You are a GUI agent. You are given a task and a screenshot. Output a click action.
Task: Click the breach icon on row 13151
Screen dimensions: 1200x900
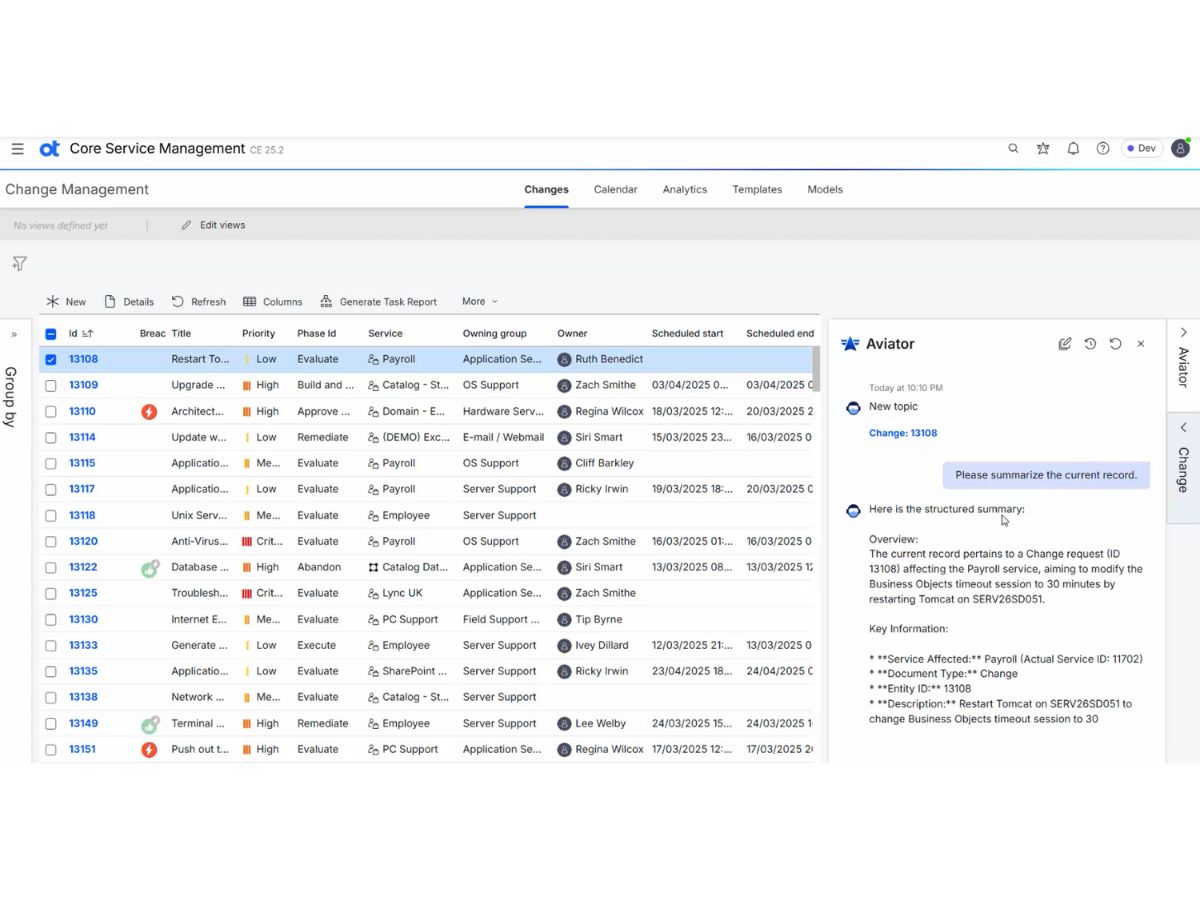pyautogui.click(x=149, y=749)
